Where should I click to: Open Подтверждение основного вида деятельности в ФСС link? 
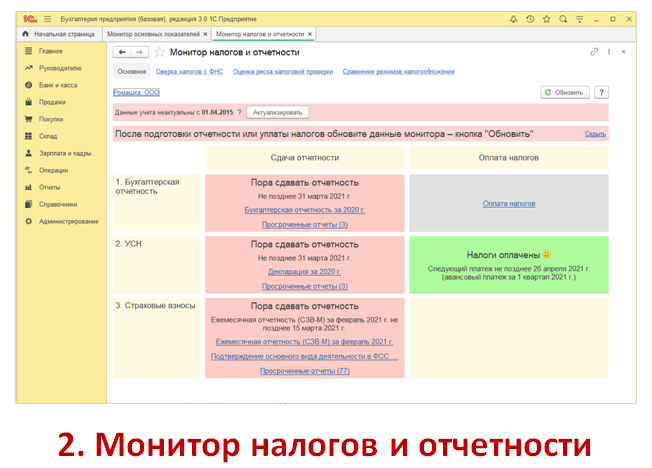304,357
